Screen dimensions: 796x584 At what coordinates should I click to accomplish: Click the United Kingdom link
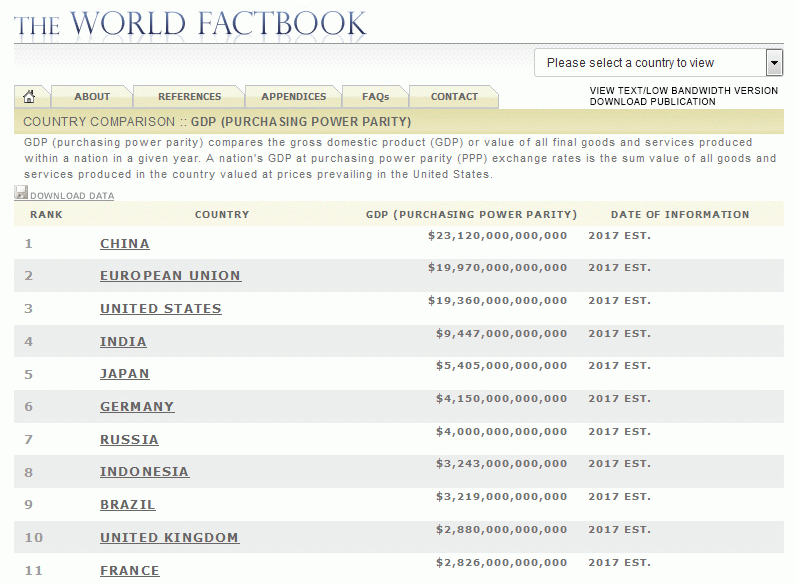point(169,538)
